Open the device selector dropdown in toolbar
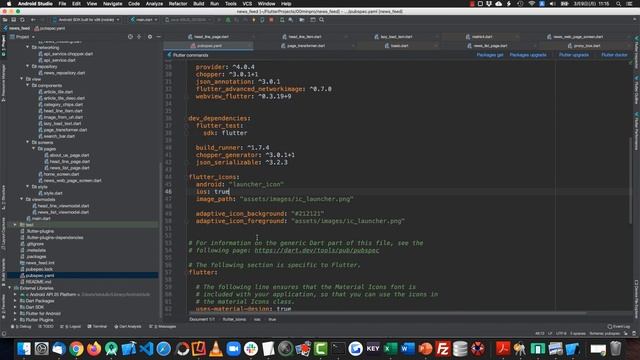The width and height of the screenshot is (640, 360). (x=86, y=20)
